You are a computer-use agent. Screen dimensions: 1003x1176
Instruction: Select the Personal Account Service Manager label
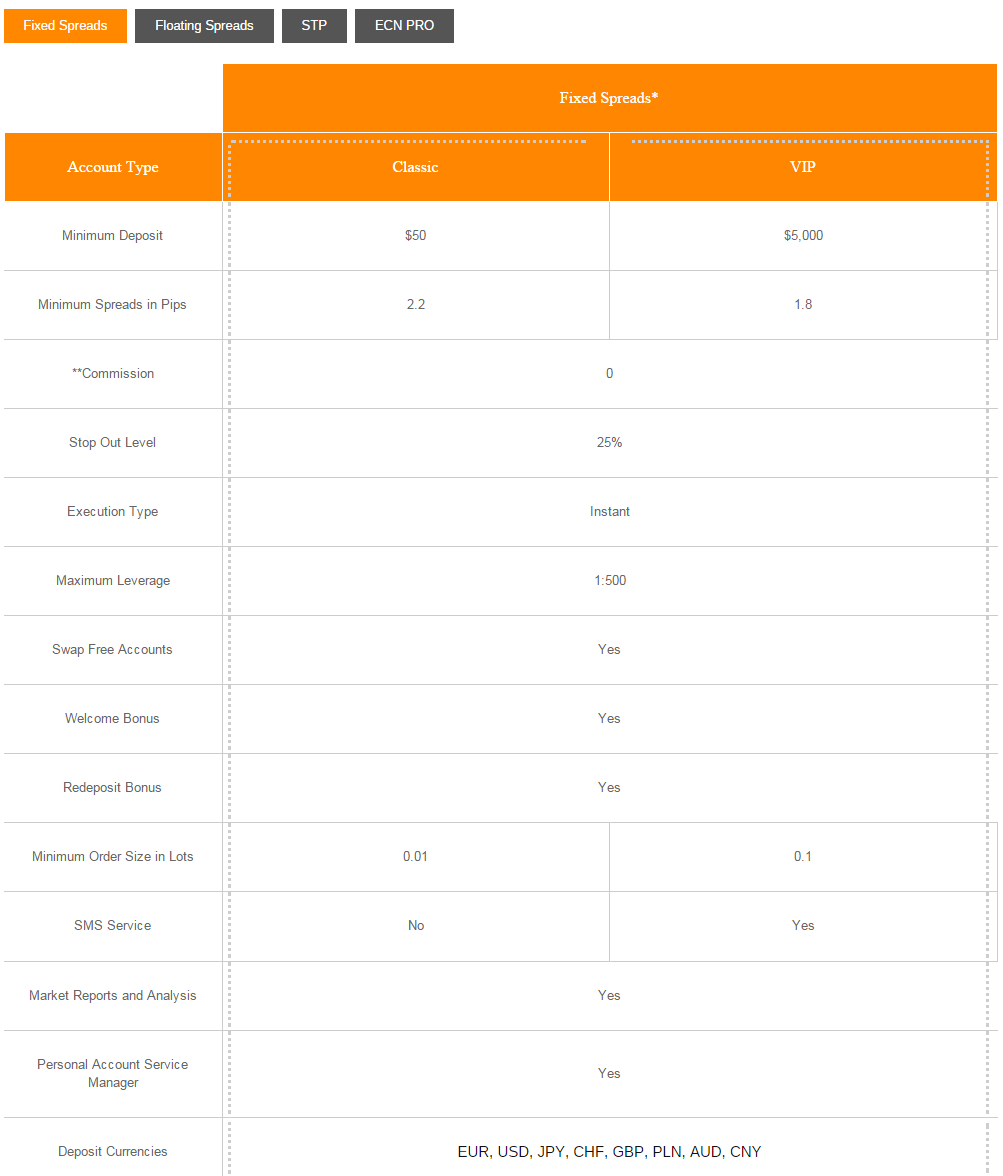[x=112, y=1073]
